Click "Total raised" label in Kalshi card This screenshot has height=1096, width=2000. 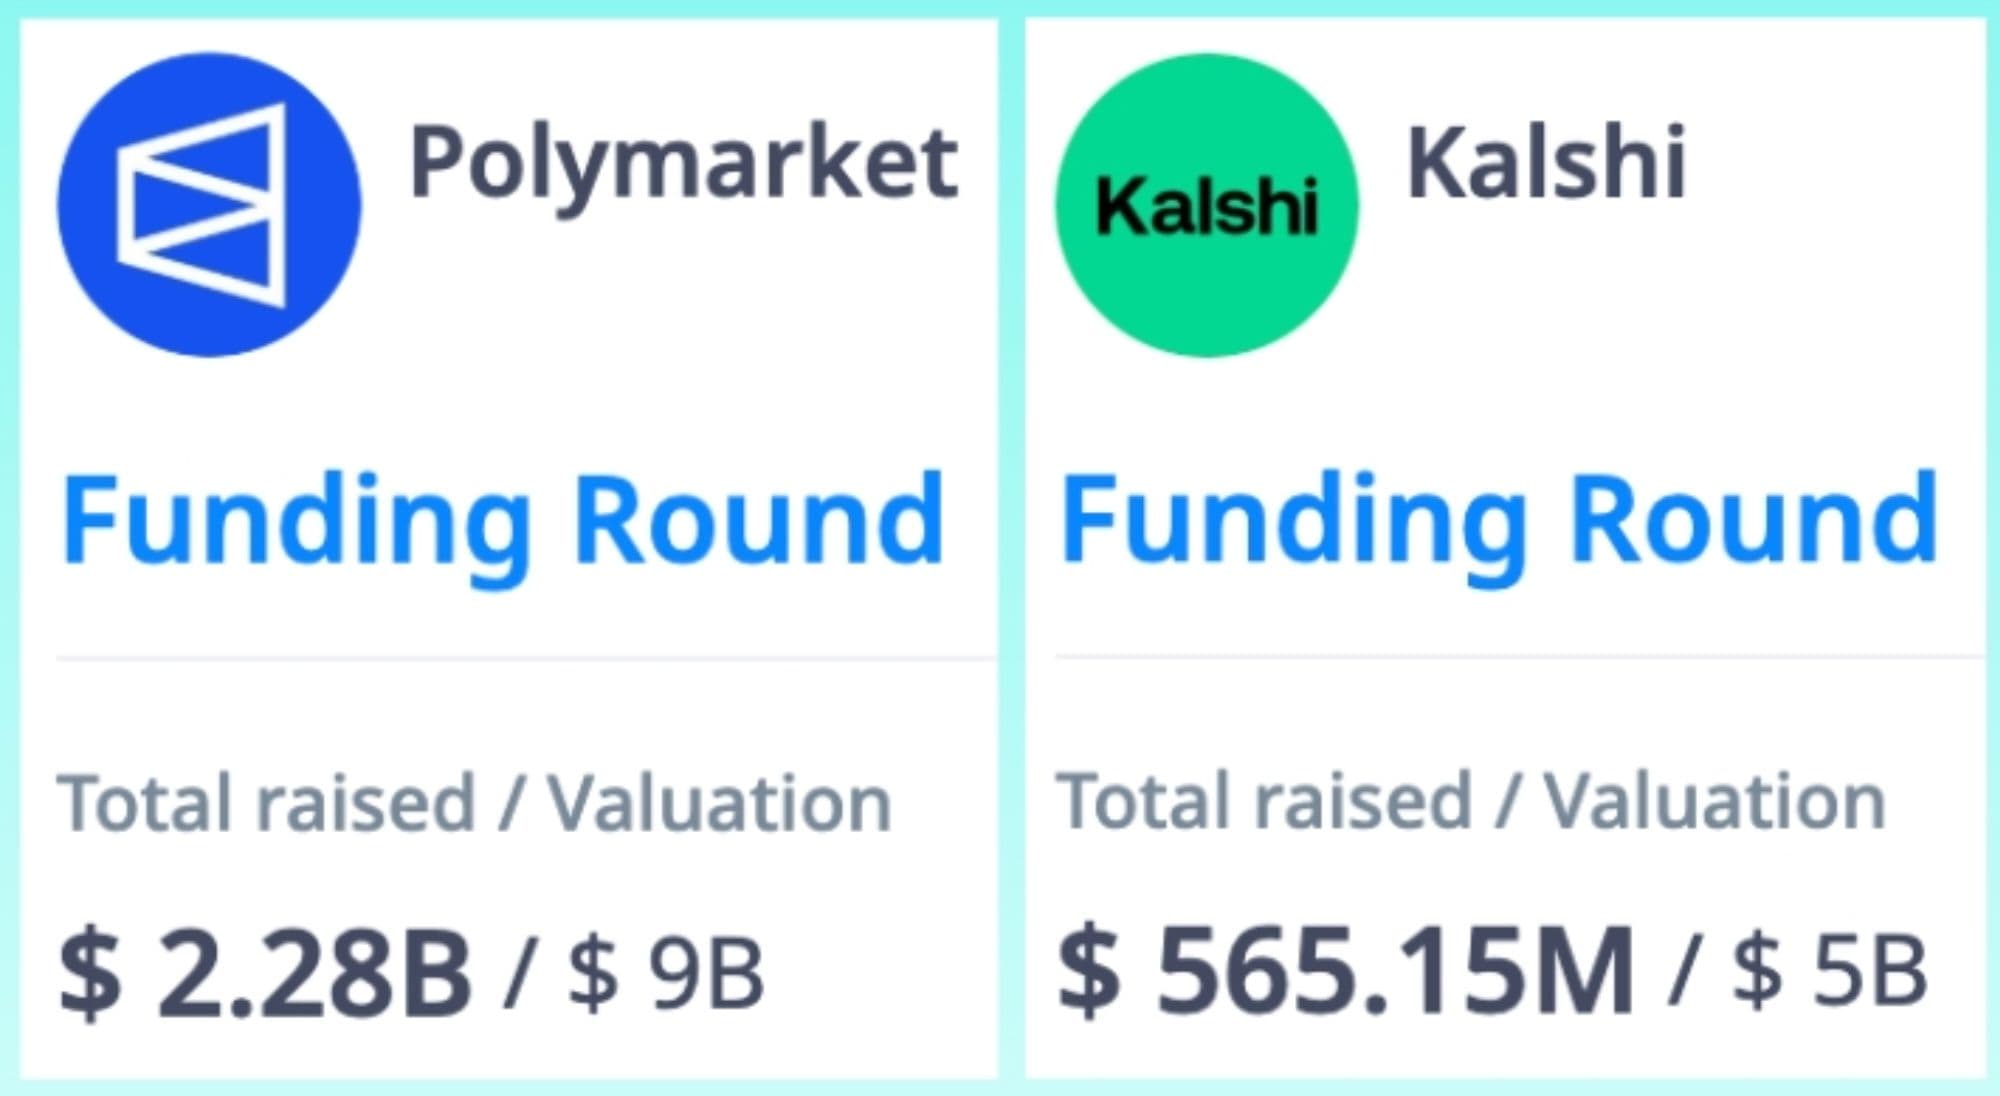click(x=1264, y=801)
